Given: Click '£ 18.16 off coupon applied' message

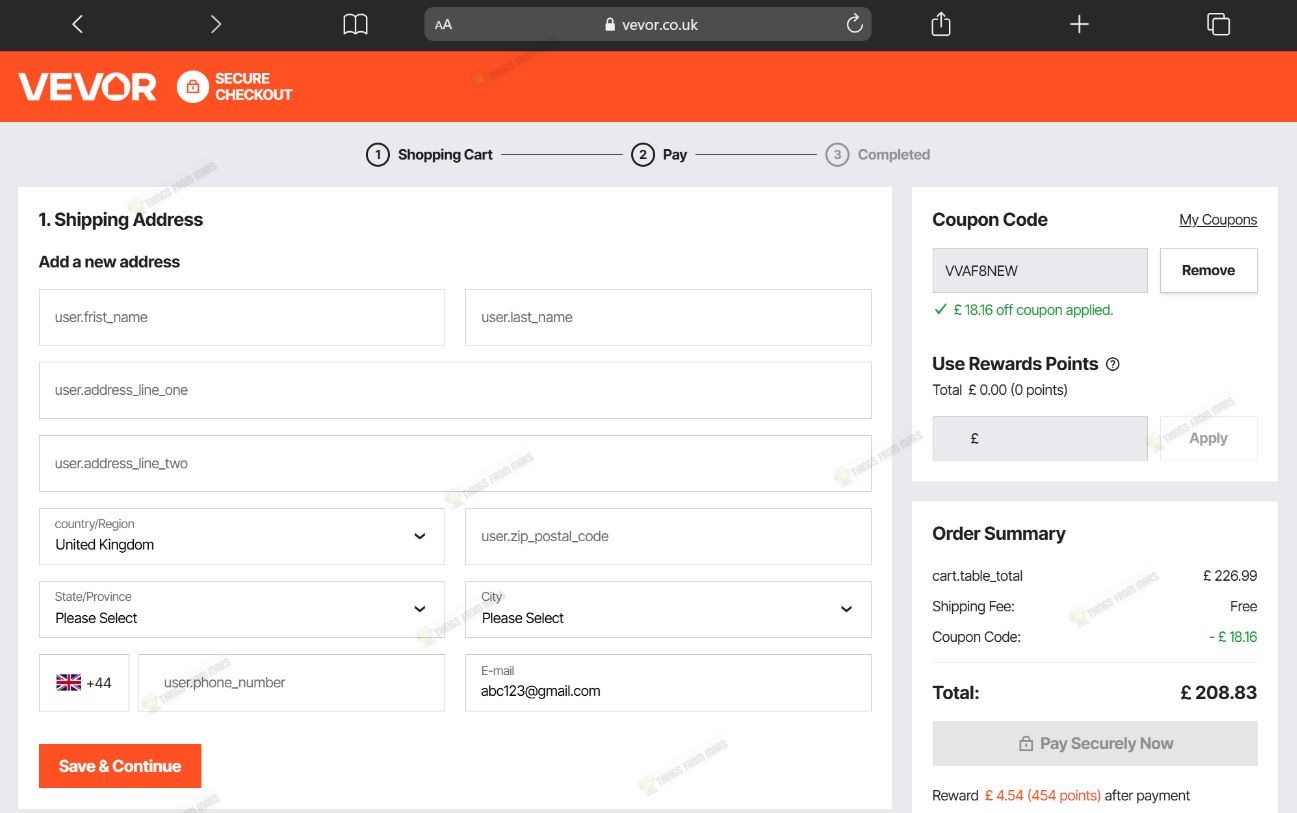Looking at the screenshot, I should 1032,310.
